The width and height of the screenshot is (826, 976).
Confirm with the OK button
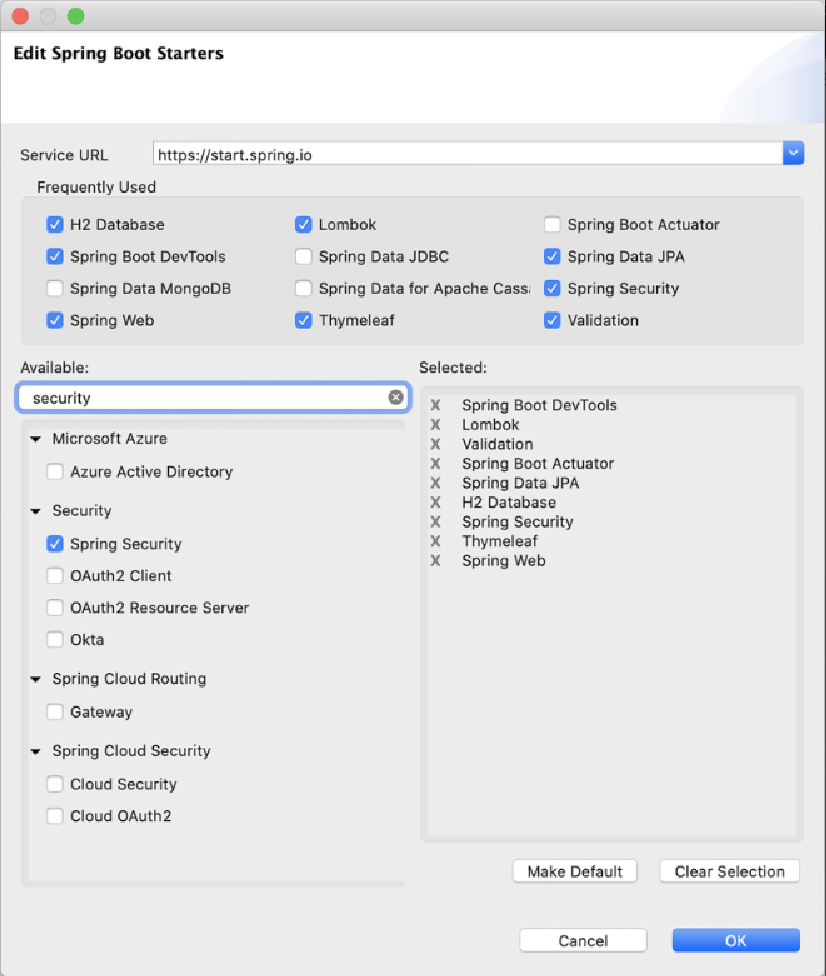pos(736,941)
